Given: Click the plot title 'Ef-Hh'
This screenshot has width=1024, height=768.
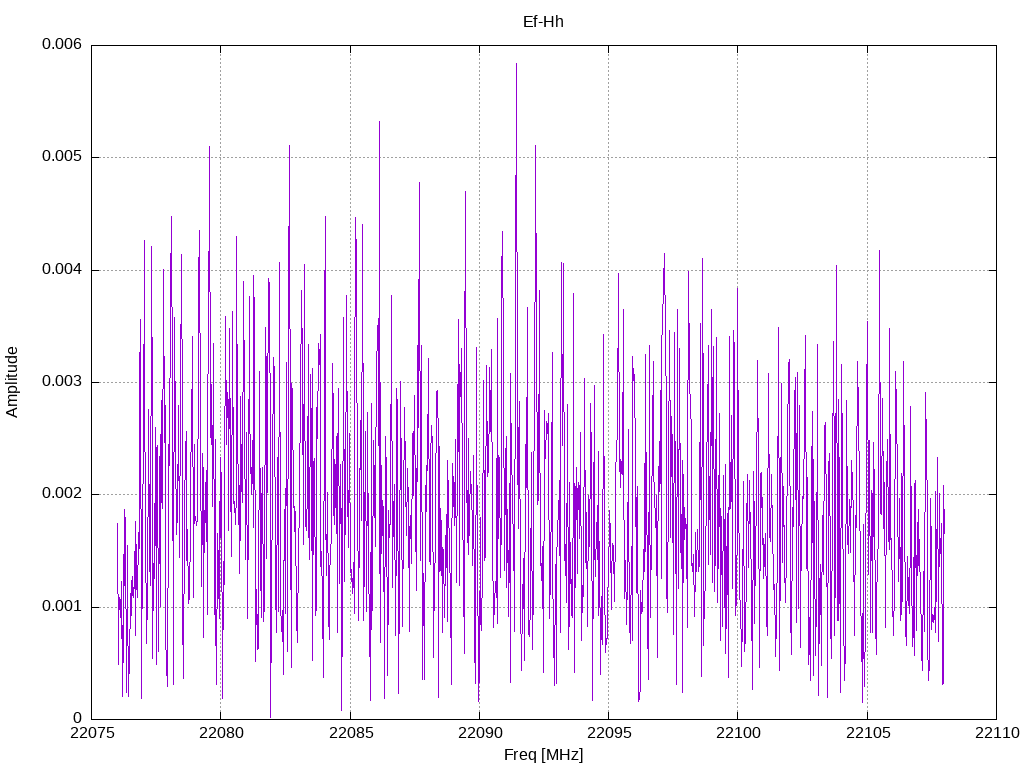Looking at the screenshot, I should coord(543,22).
